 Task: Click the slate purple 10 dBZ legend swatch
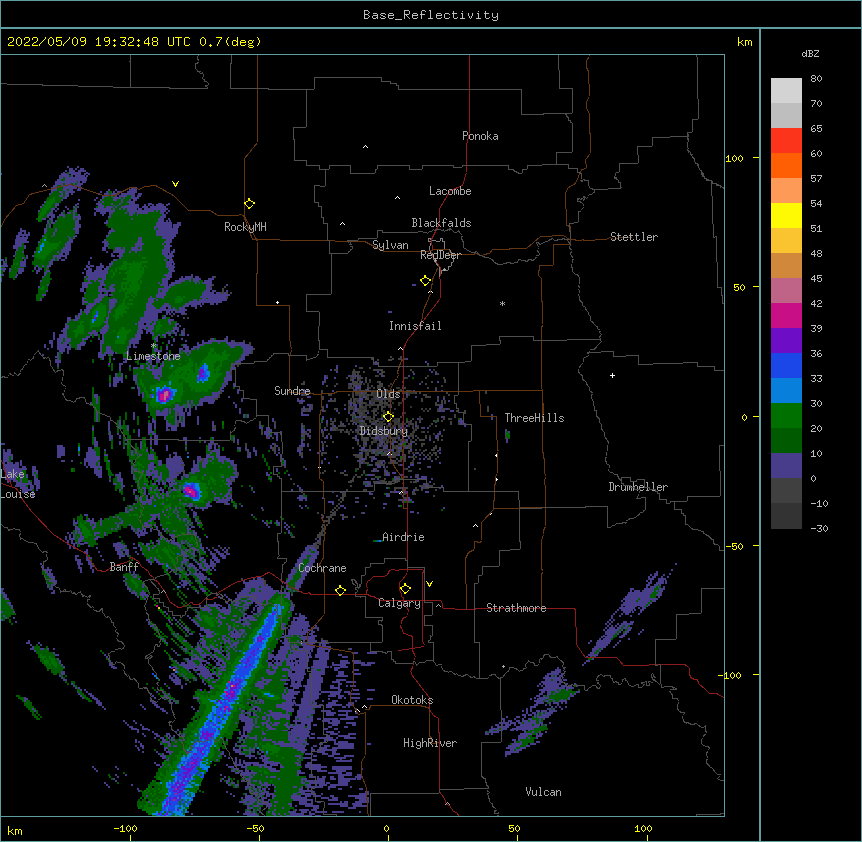(786, 466)
